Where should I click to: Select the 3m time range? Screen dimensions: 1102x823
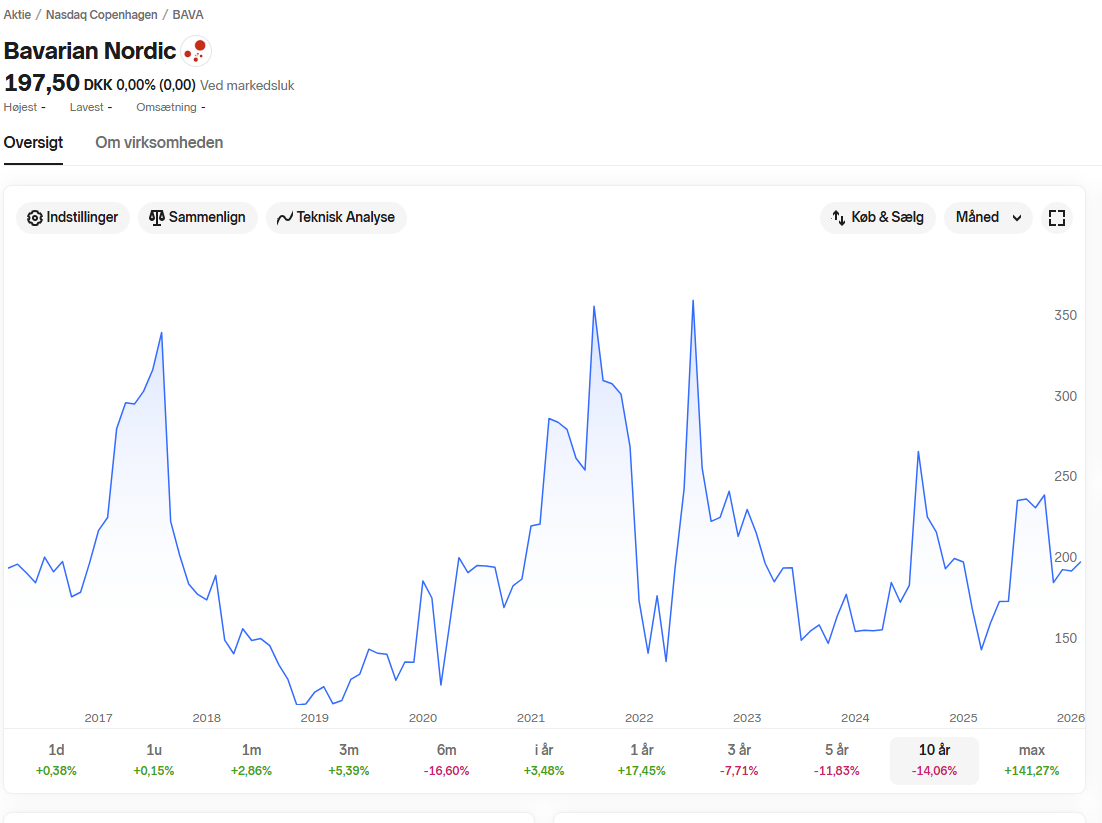pos(349,760)
